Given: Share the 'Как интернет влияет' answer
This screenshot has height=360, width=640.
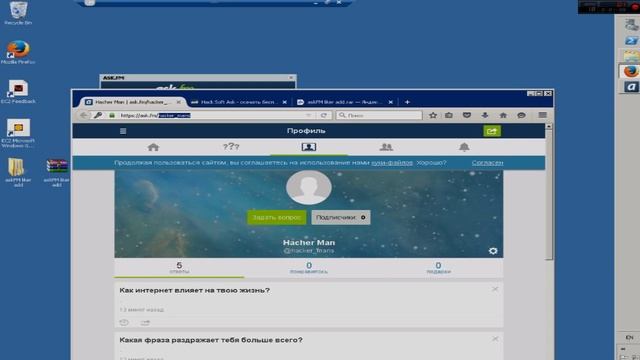Looking at the screenshot, I should pos(145,322).
